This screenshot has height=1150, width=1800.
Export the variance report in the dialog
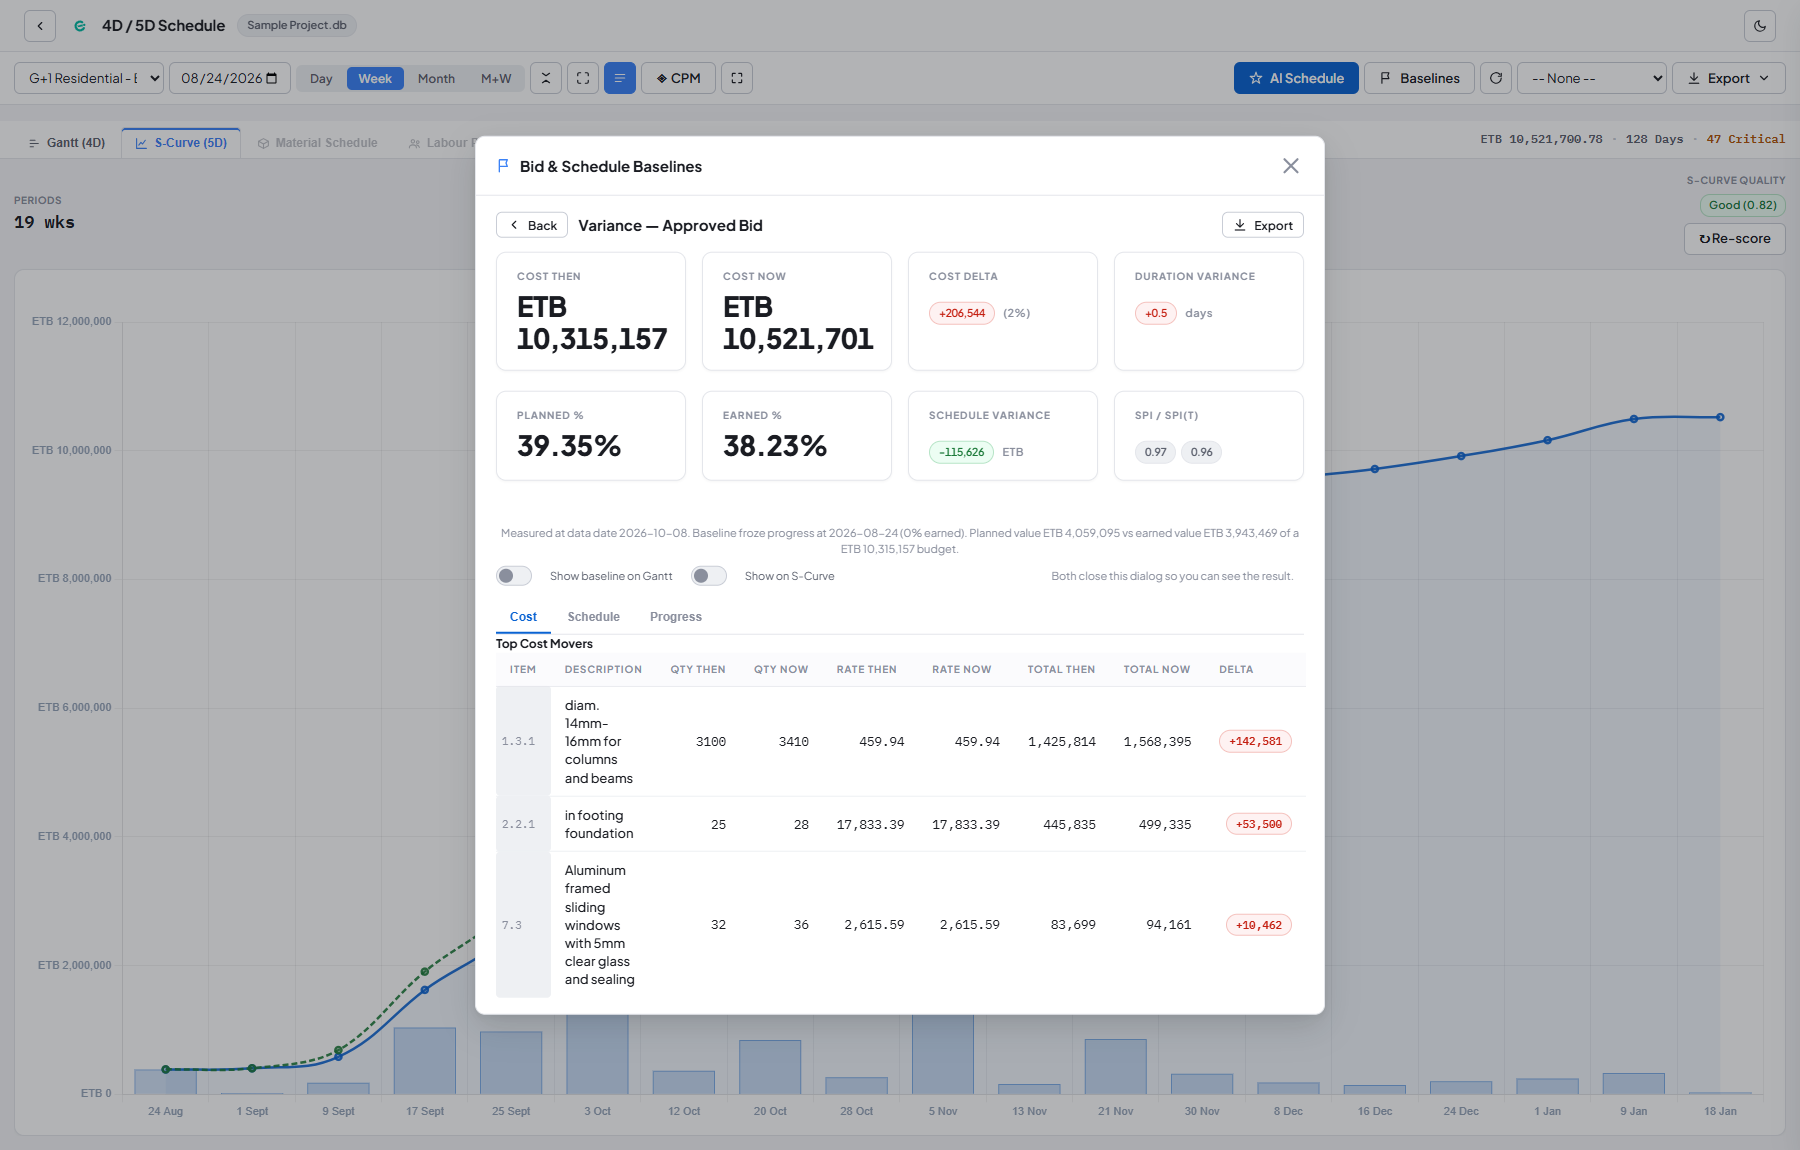[x=1263, y=225]
